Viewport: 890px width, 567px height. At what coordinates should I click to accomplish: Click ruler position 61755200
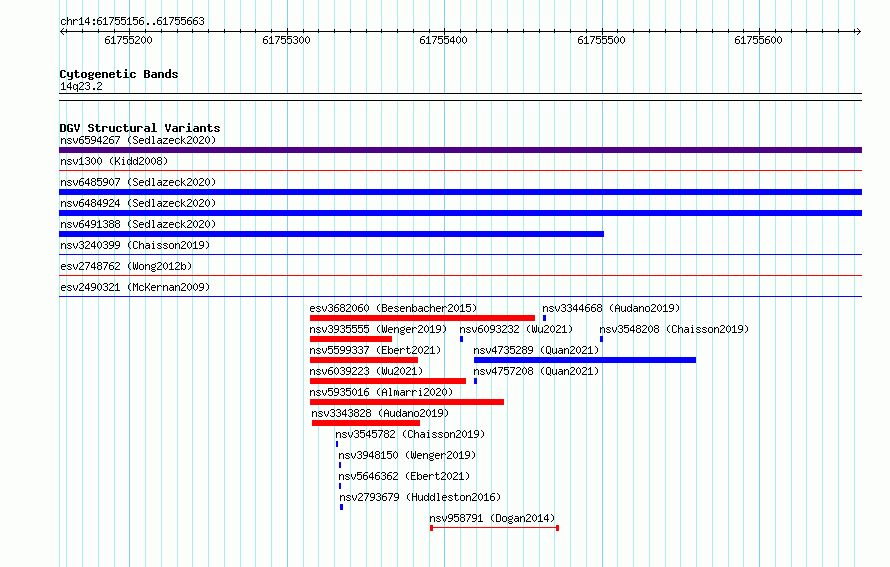coord(129,40)
